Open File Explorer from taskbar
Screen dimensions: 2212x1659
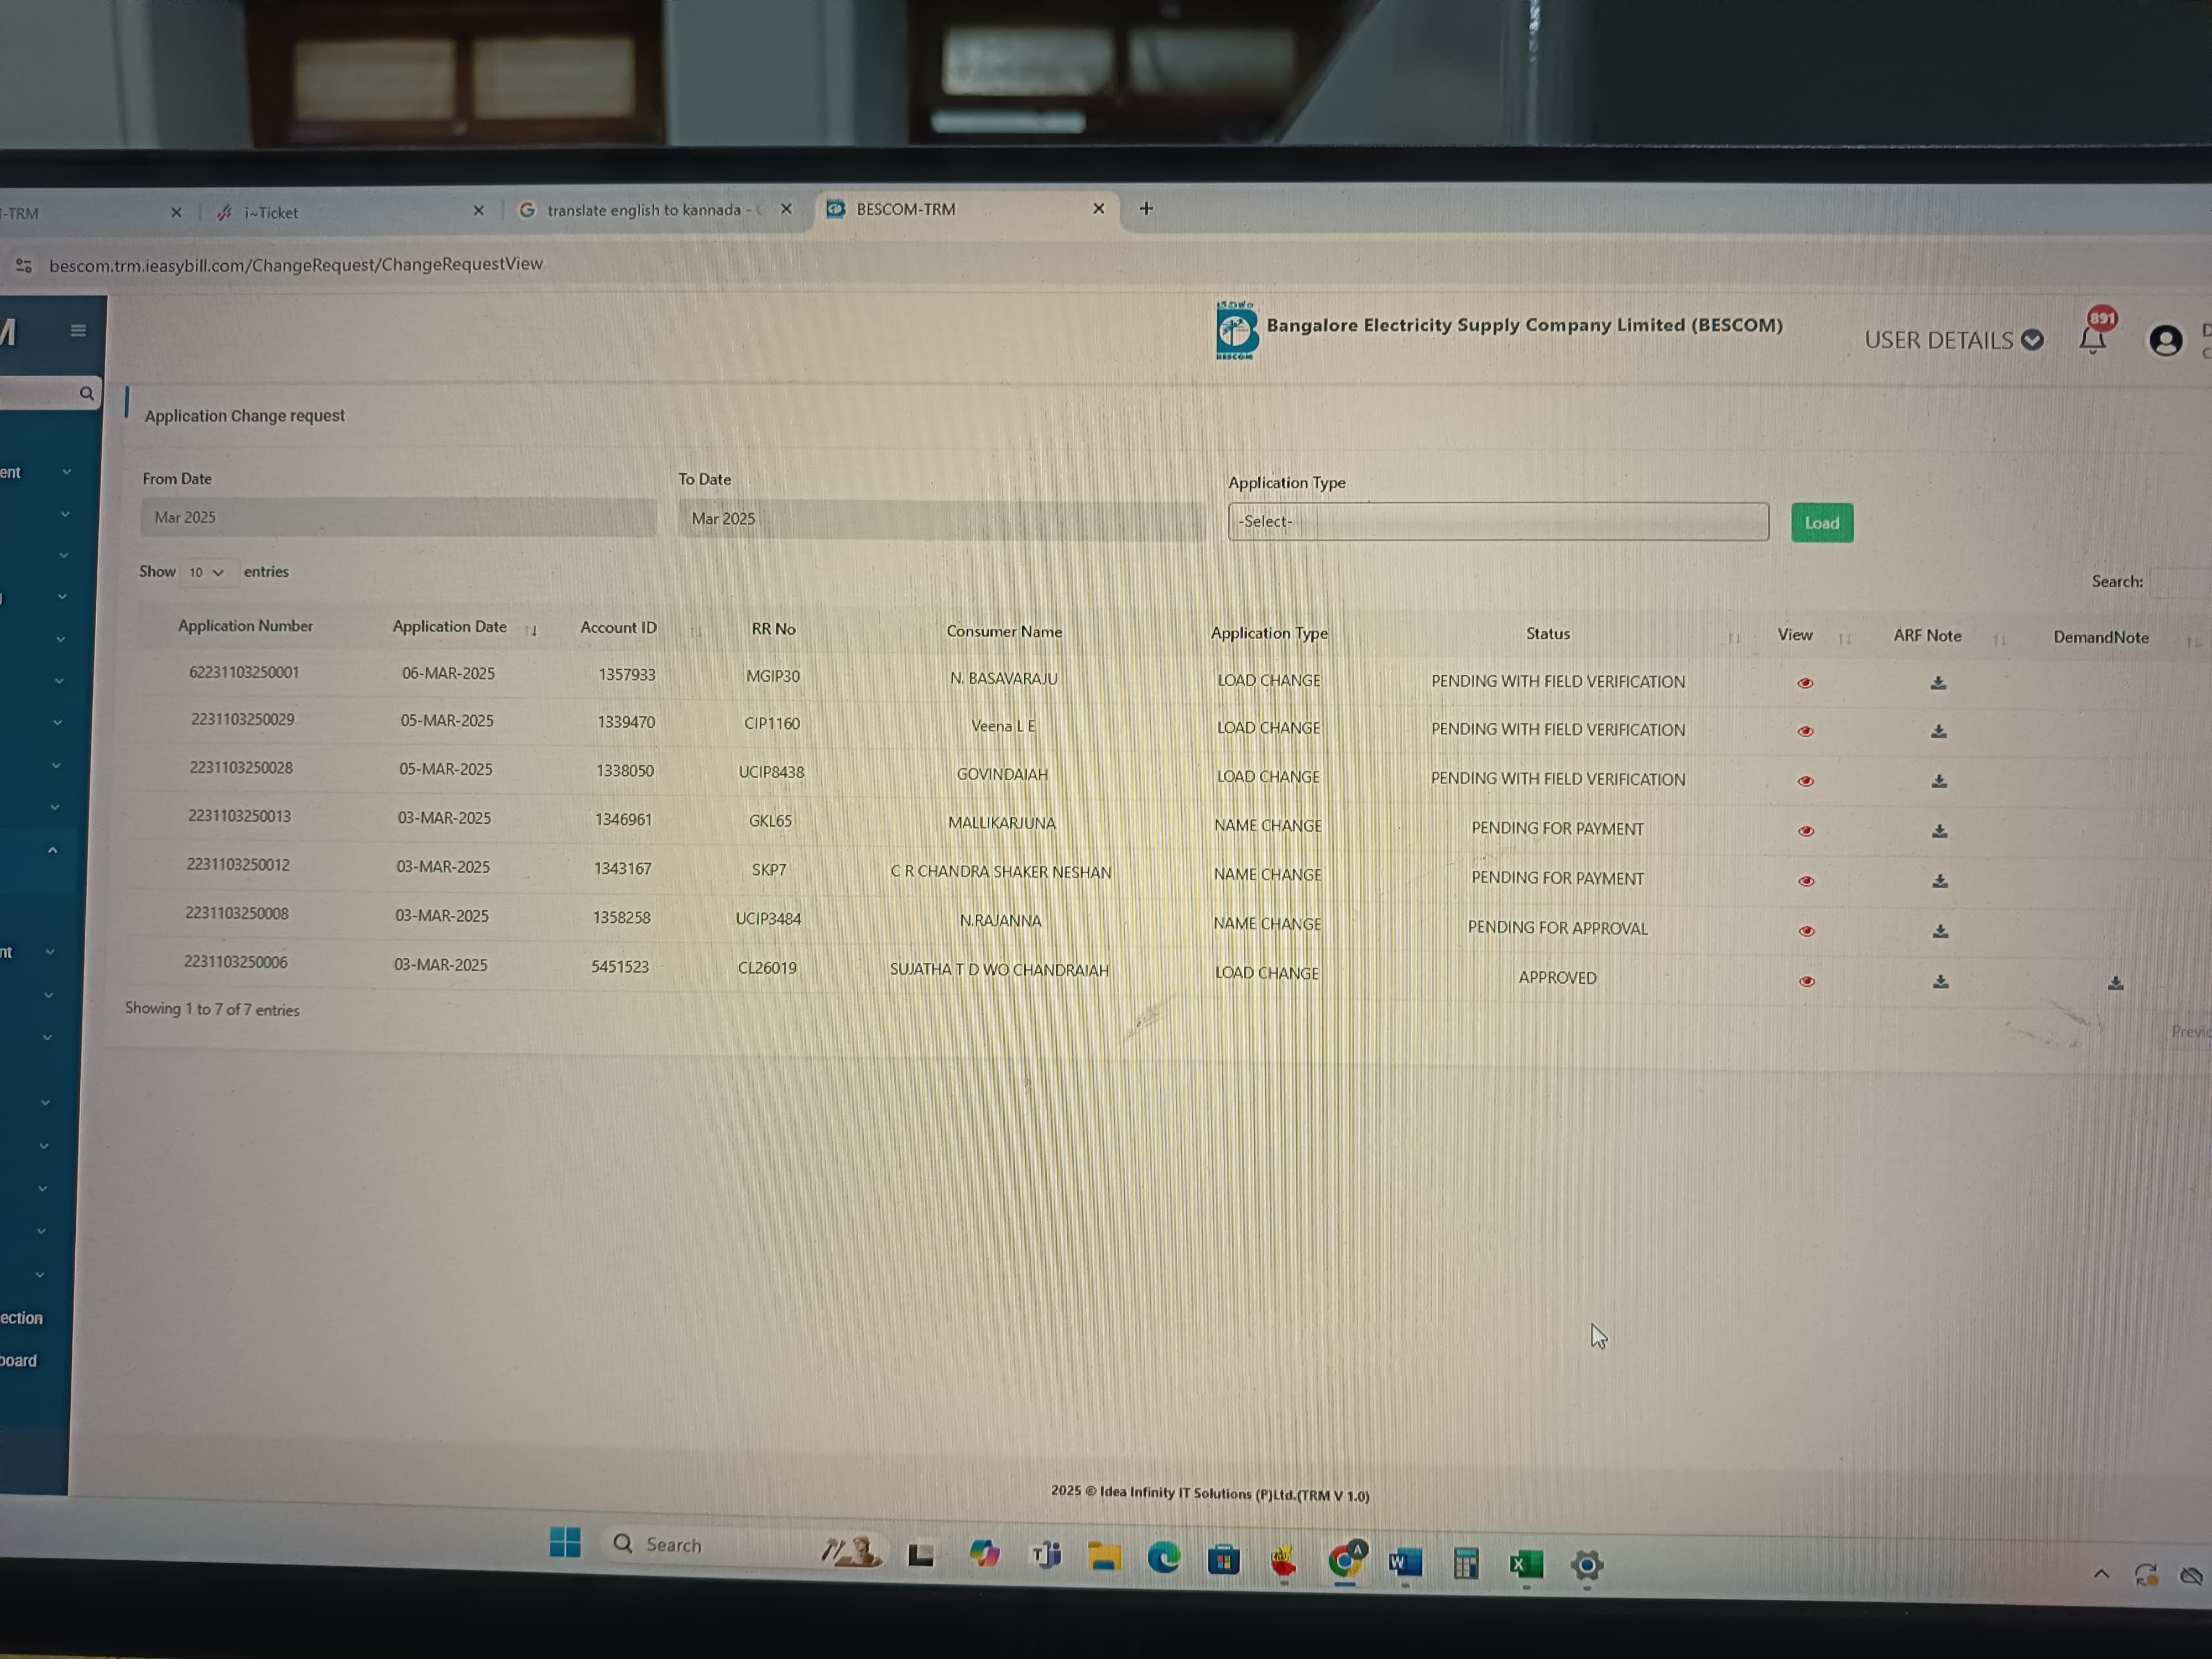pos(1104,1557)
